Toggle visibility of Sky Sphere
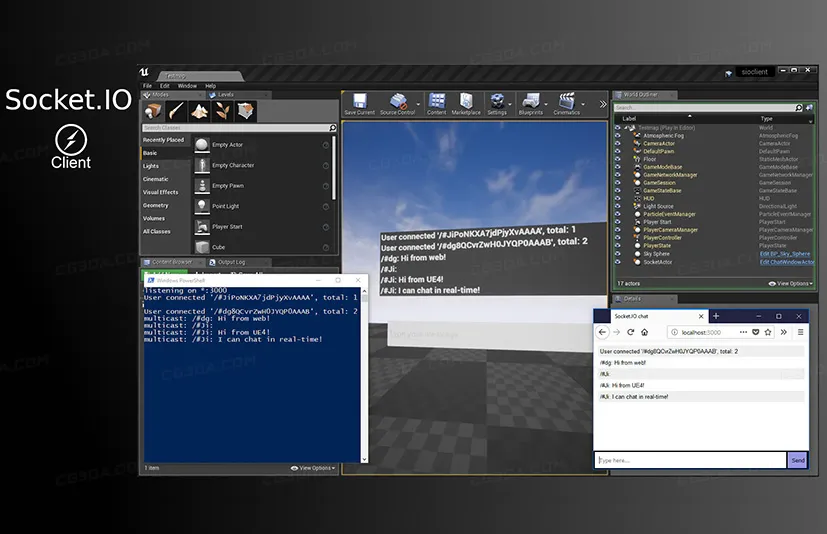Image resolution: width=827 pixels, height=534 pixels. (618, 254)
